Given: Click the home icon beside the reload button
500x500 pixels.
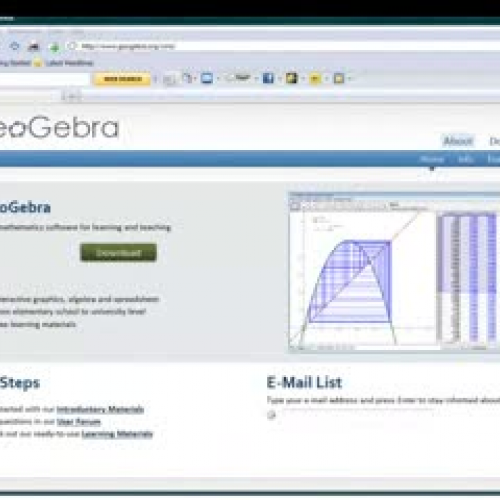Looking at the screenshot, I should coord(33,46).
